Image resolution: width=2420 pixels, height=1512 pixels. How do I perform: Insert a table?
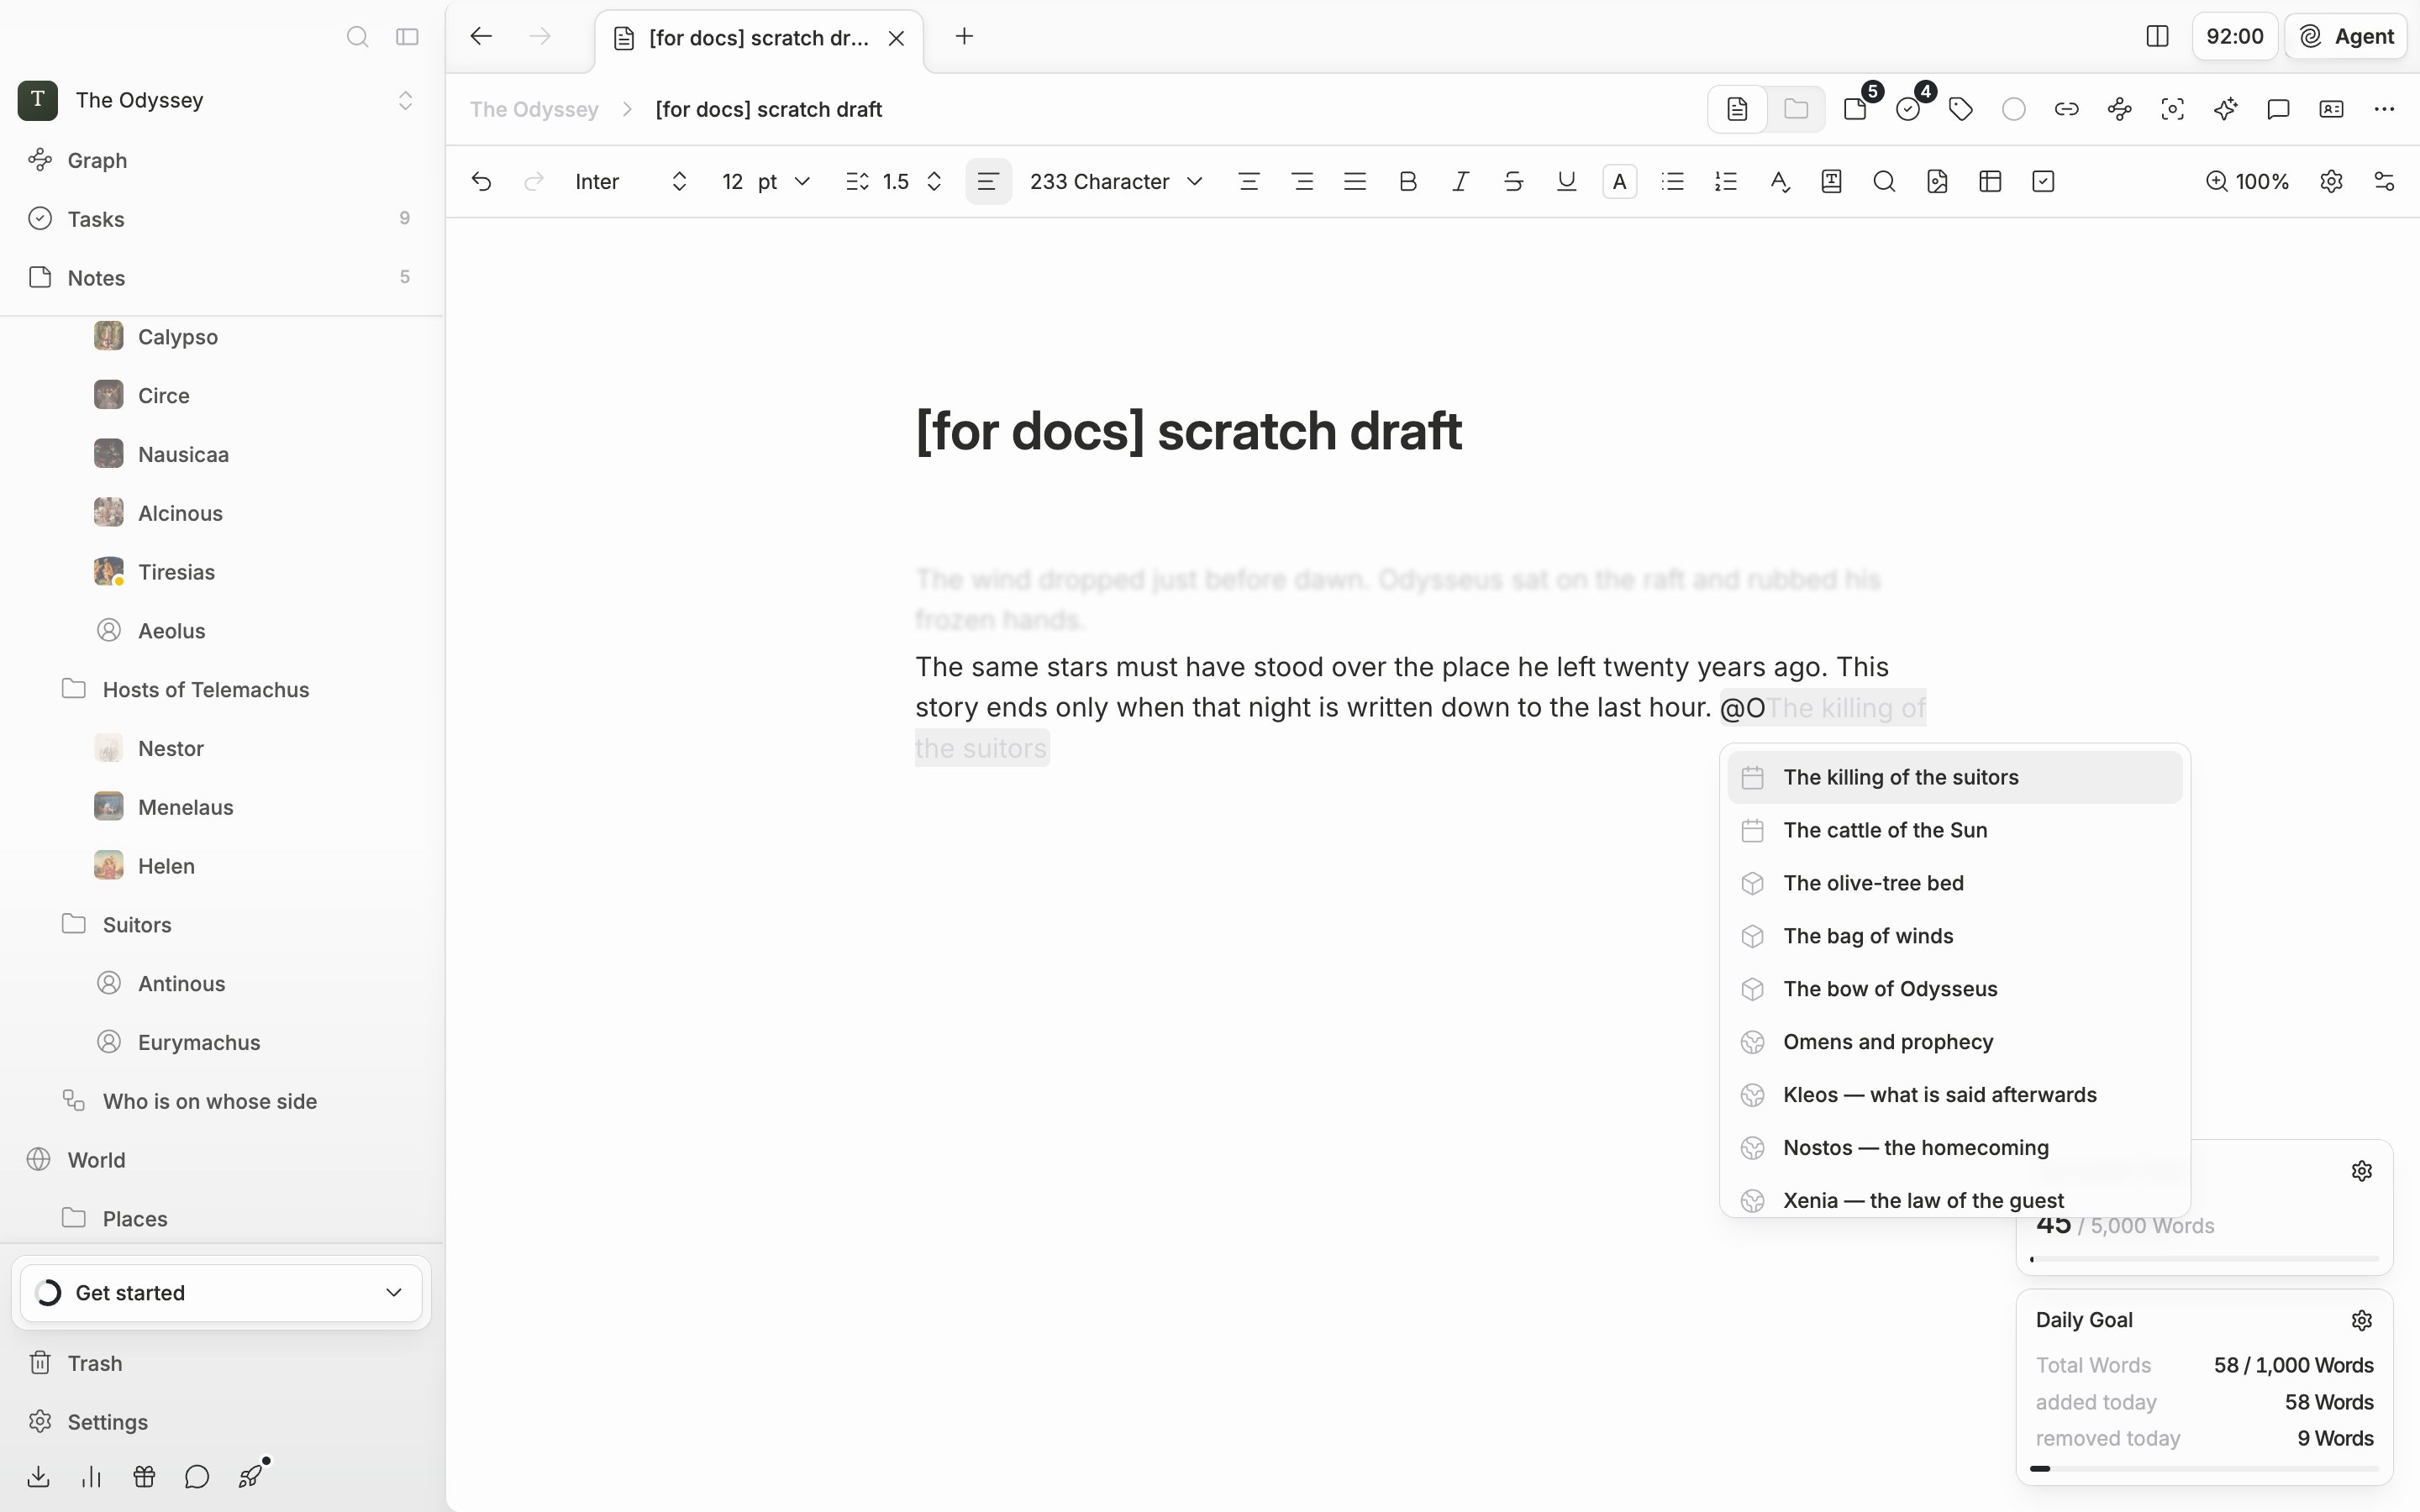coord(1990,181)
